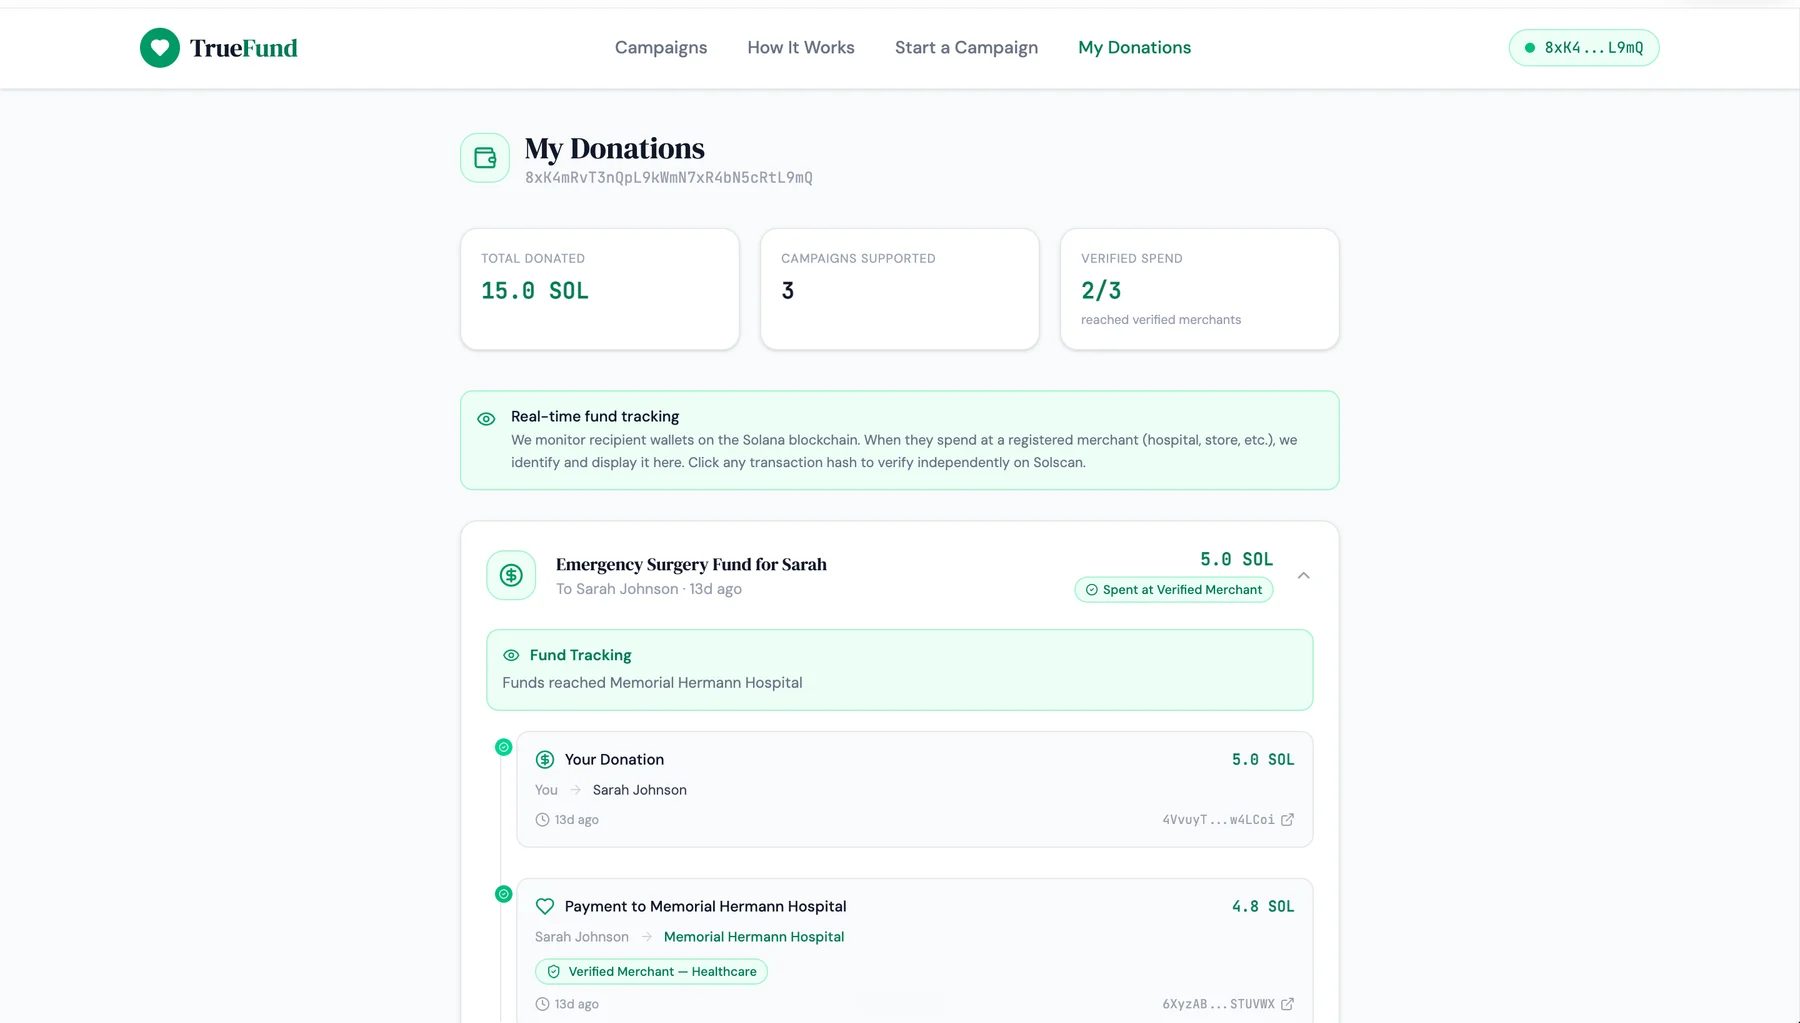Click the 5.0 SOL amount in Your Donation
Viewport: 1800px width, 1023px height.
point(1263,760)
